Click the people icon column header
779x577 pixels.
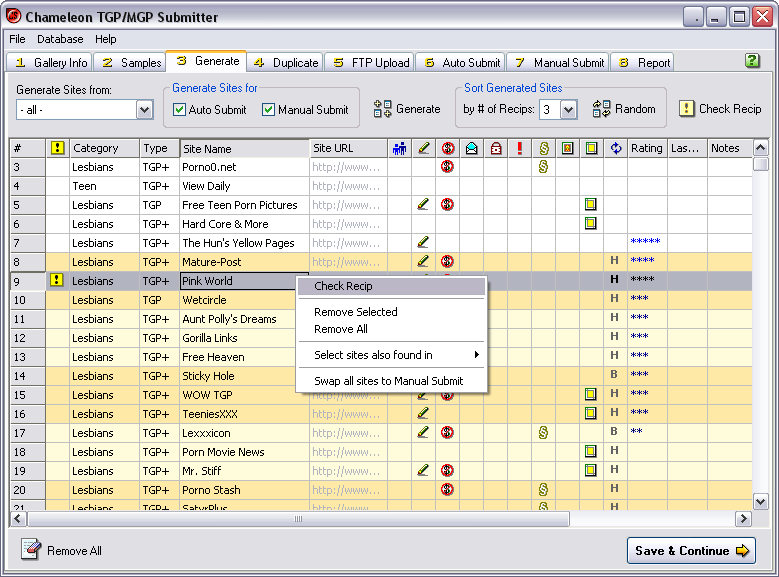click(399, 148)
